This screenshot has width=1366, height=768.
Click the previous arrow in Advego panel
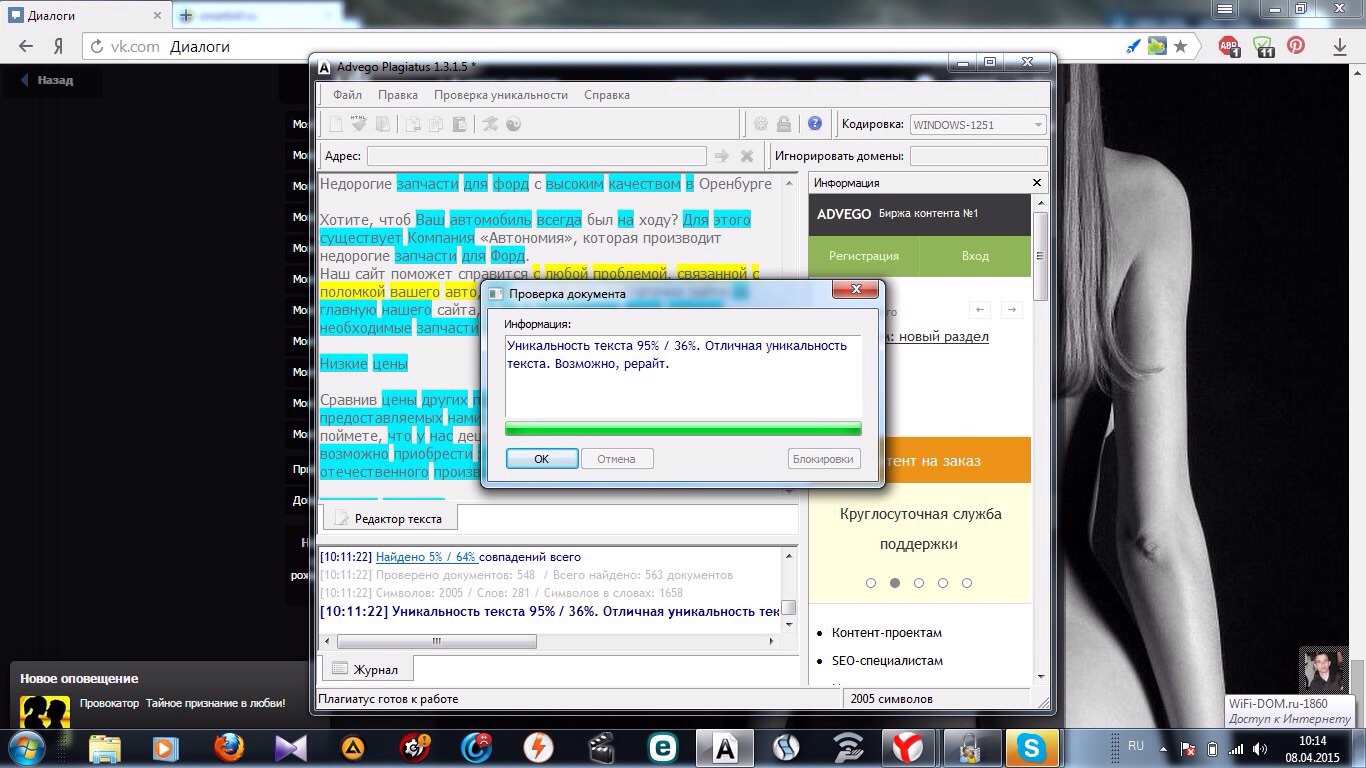coord(981,310)
